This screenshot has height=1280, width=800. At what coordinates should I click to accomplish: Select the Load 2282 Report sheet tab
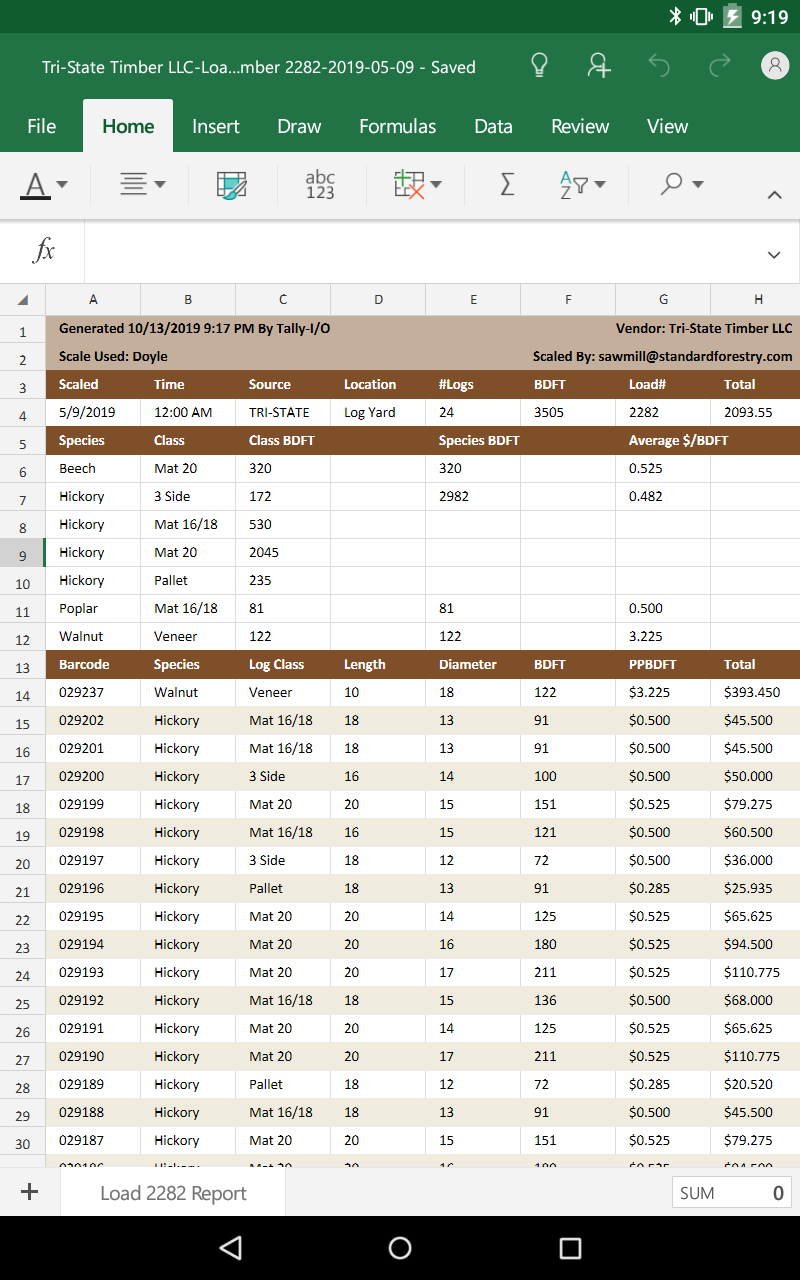(x=173, y=1193)
